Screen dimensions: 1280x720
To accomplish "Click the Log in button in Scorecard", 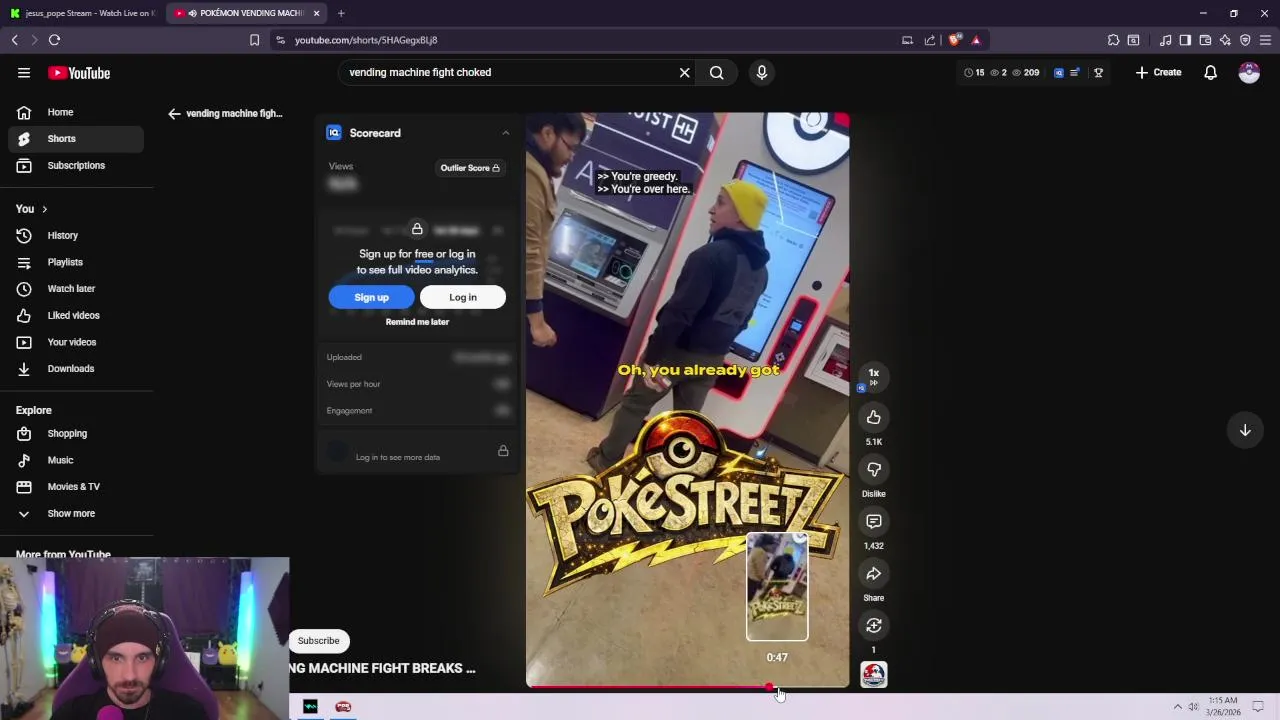I will (463, 297).
